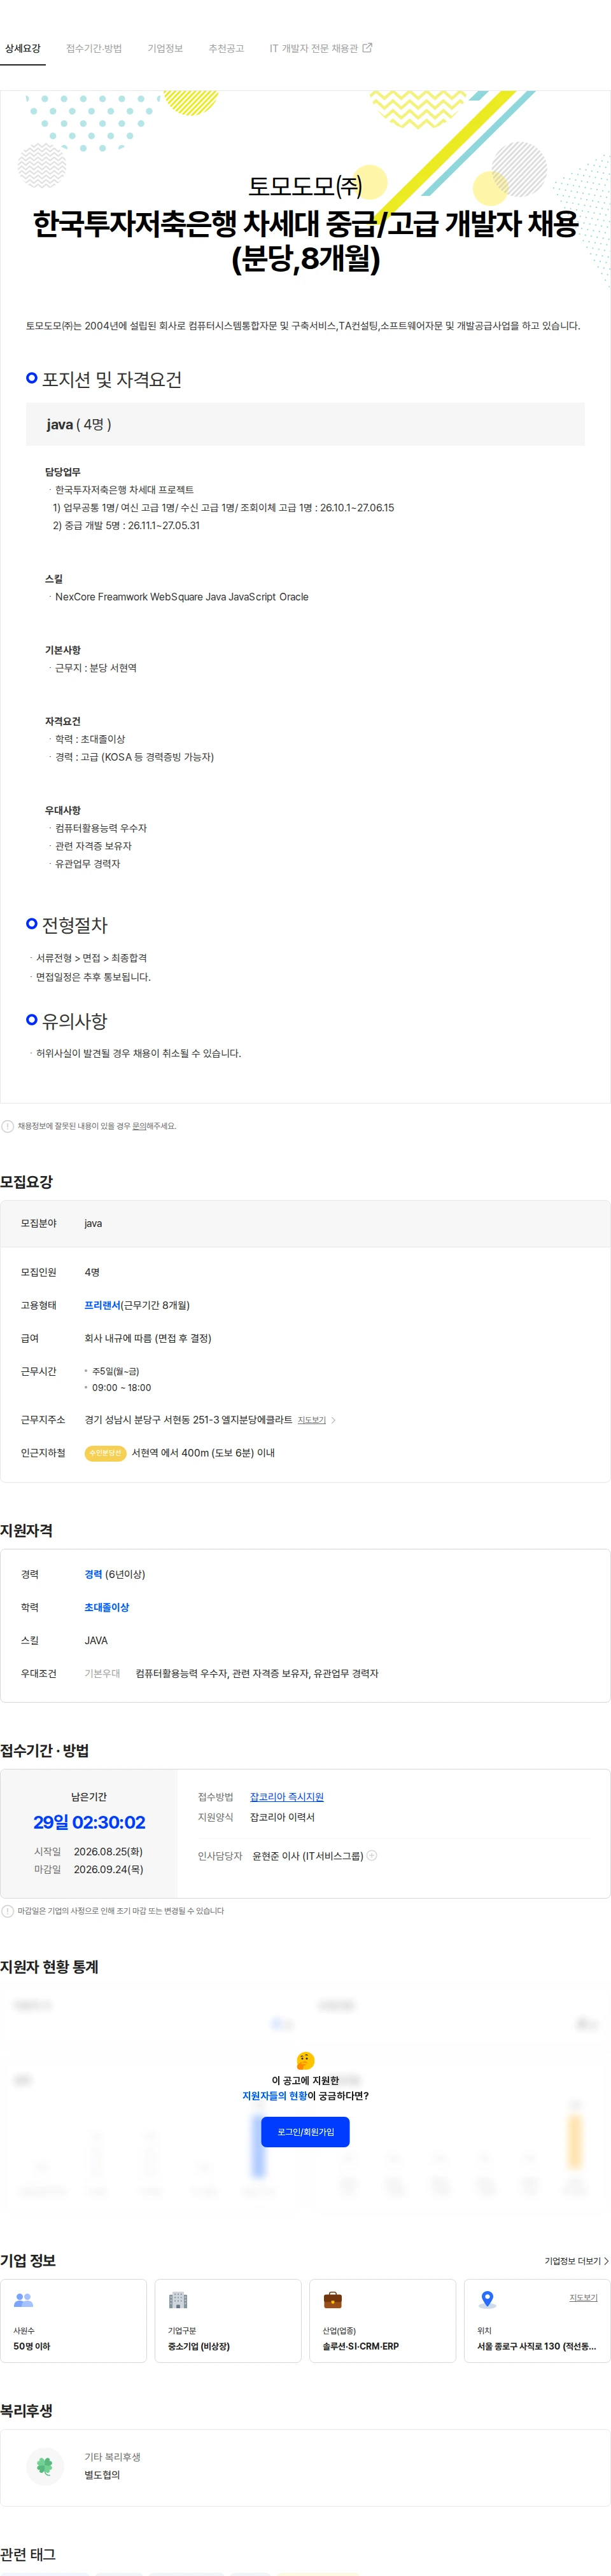Click the 50명 이하 employee count
Screen dimensions: 611x2576
pos(32,2346)
